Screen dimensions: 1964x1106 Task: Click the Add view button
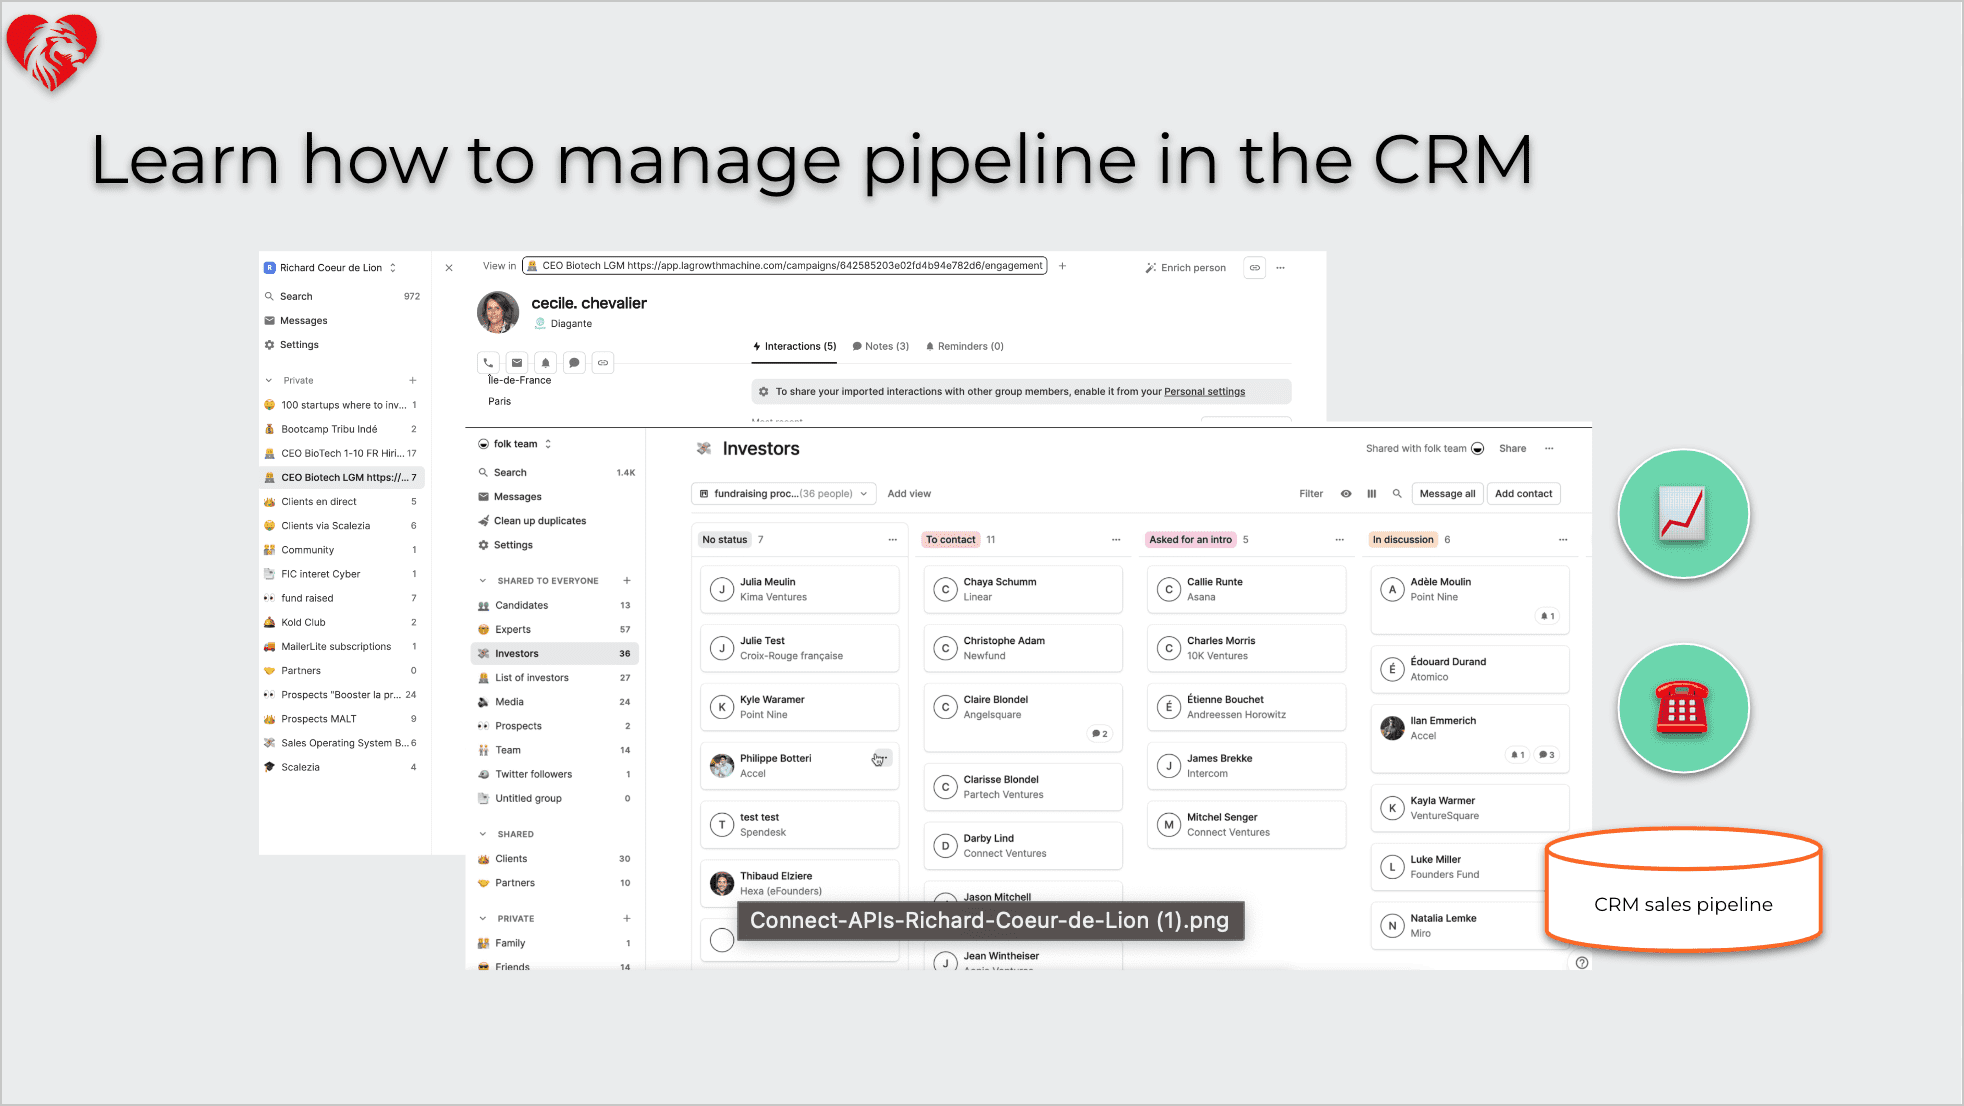click(x=909, y=493)
